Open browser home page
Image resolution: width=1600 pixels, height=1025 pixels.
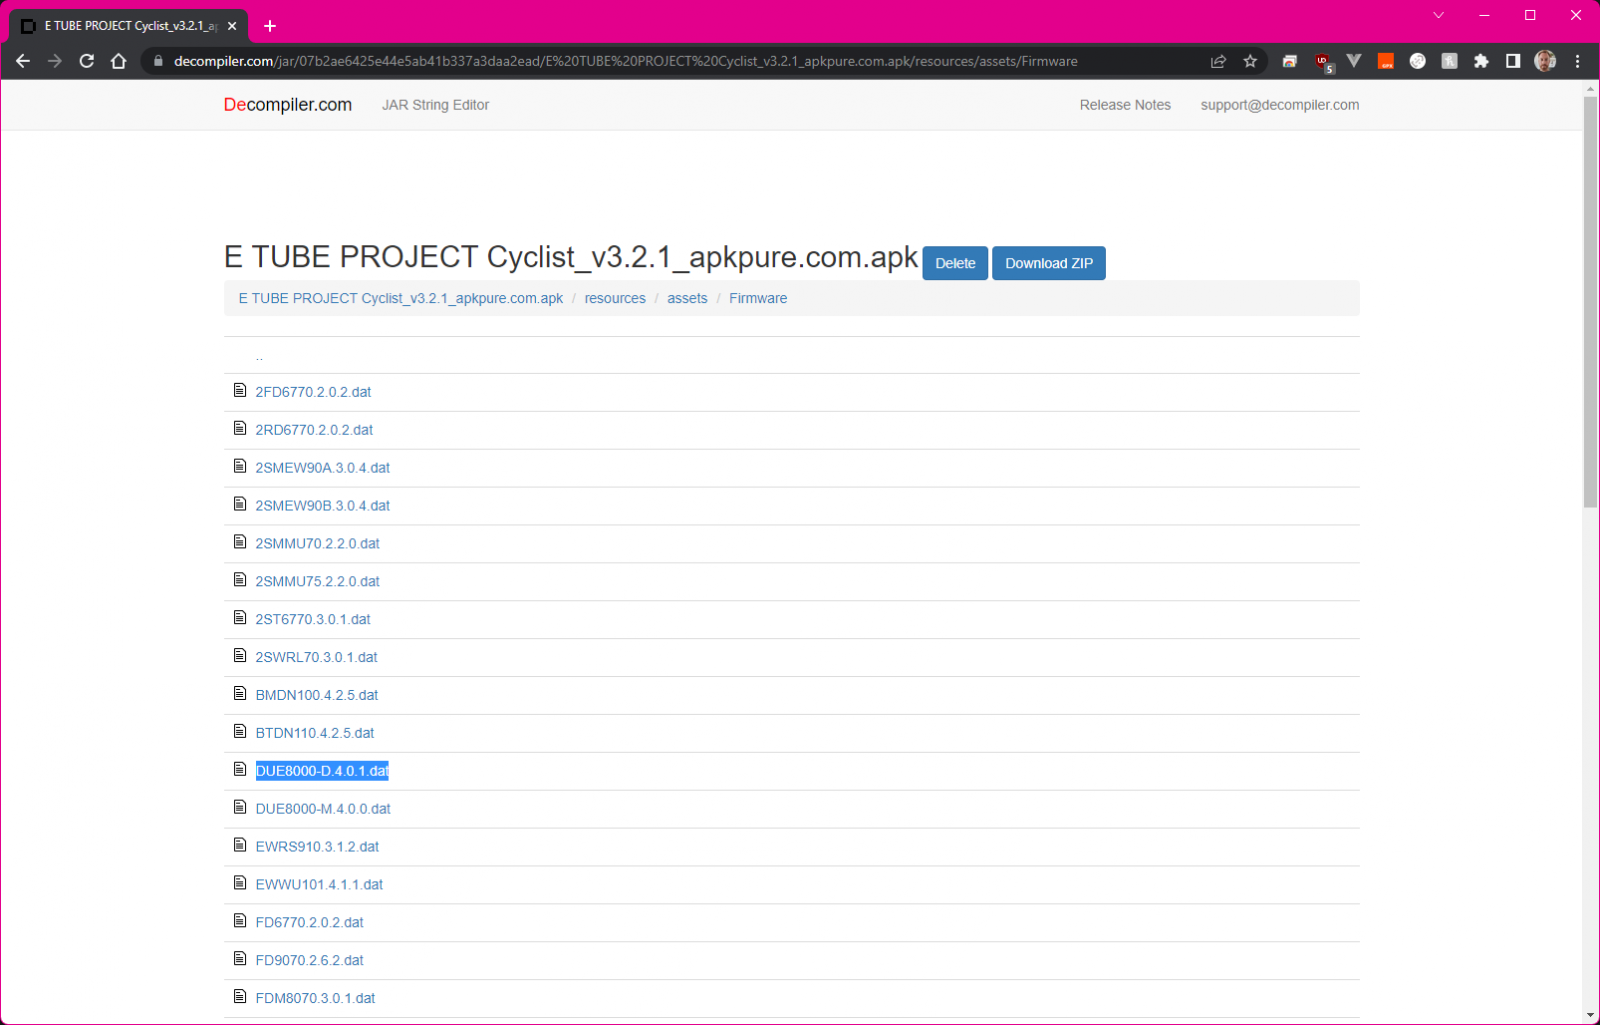click(119, 61)
